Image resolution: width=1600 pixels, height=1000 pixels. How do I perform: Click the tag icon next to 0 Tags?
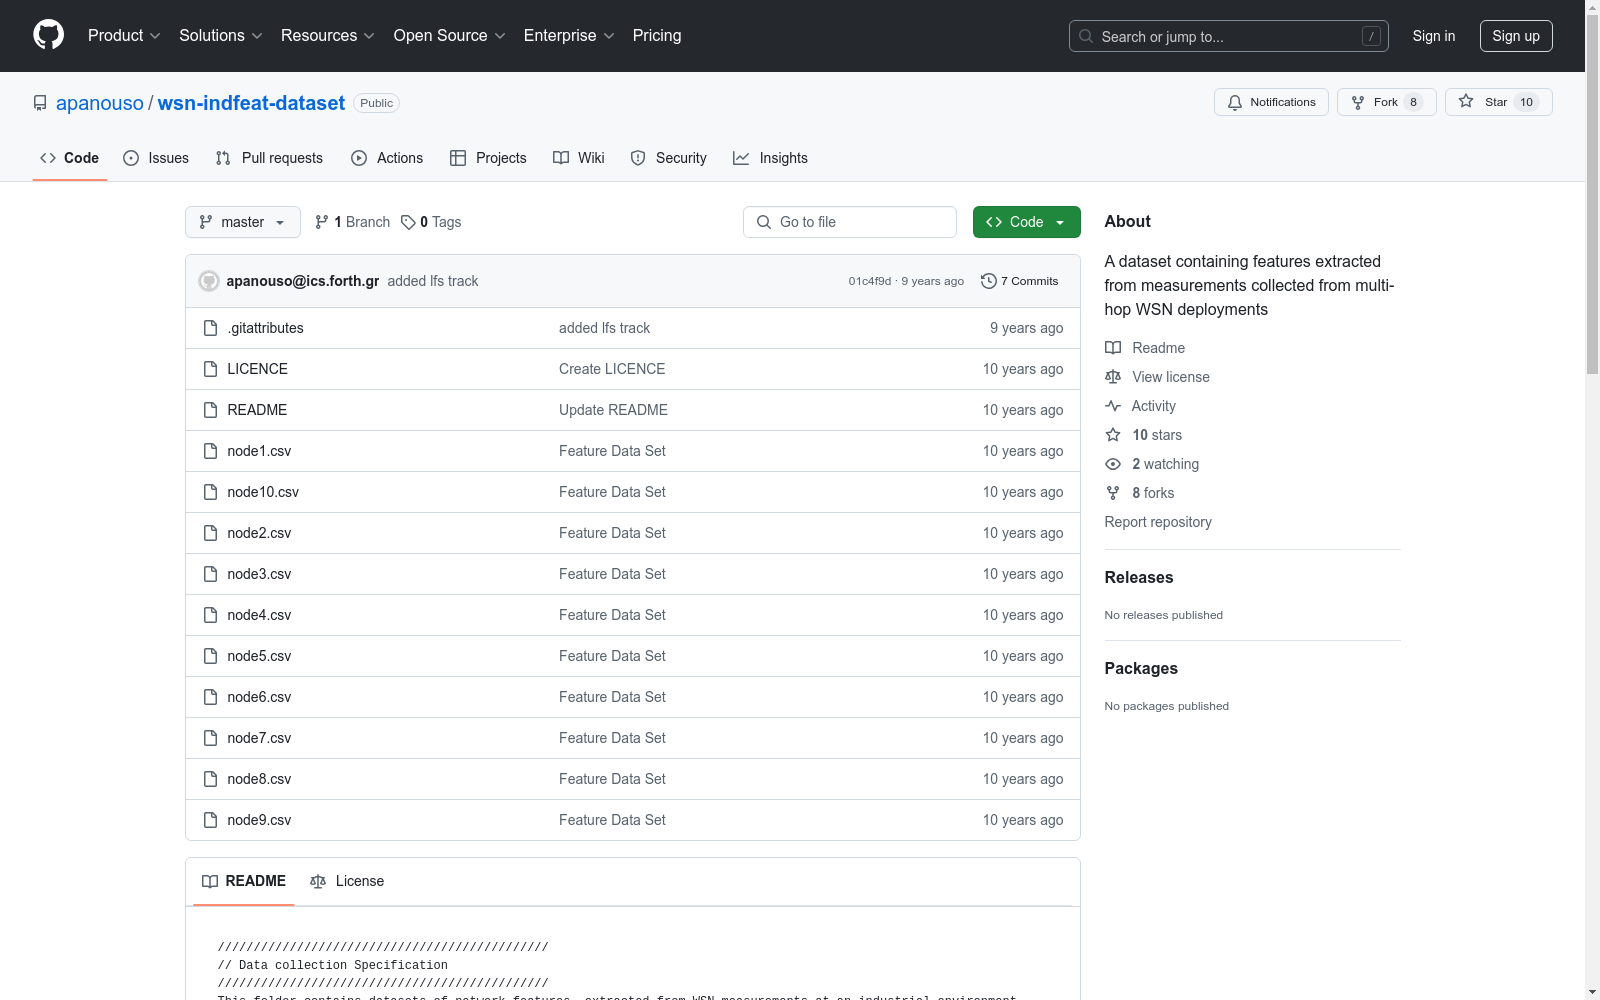(408, 222)
